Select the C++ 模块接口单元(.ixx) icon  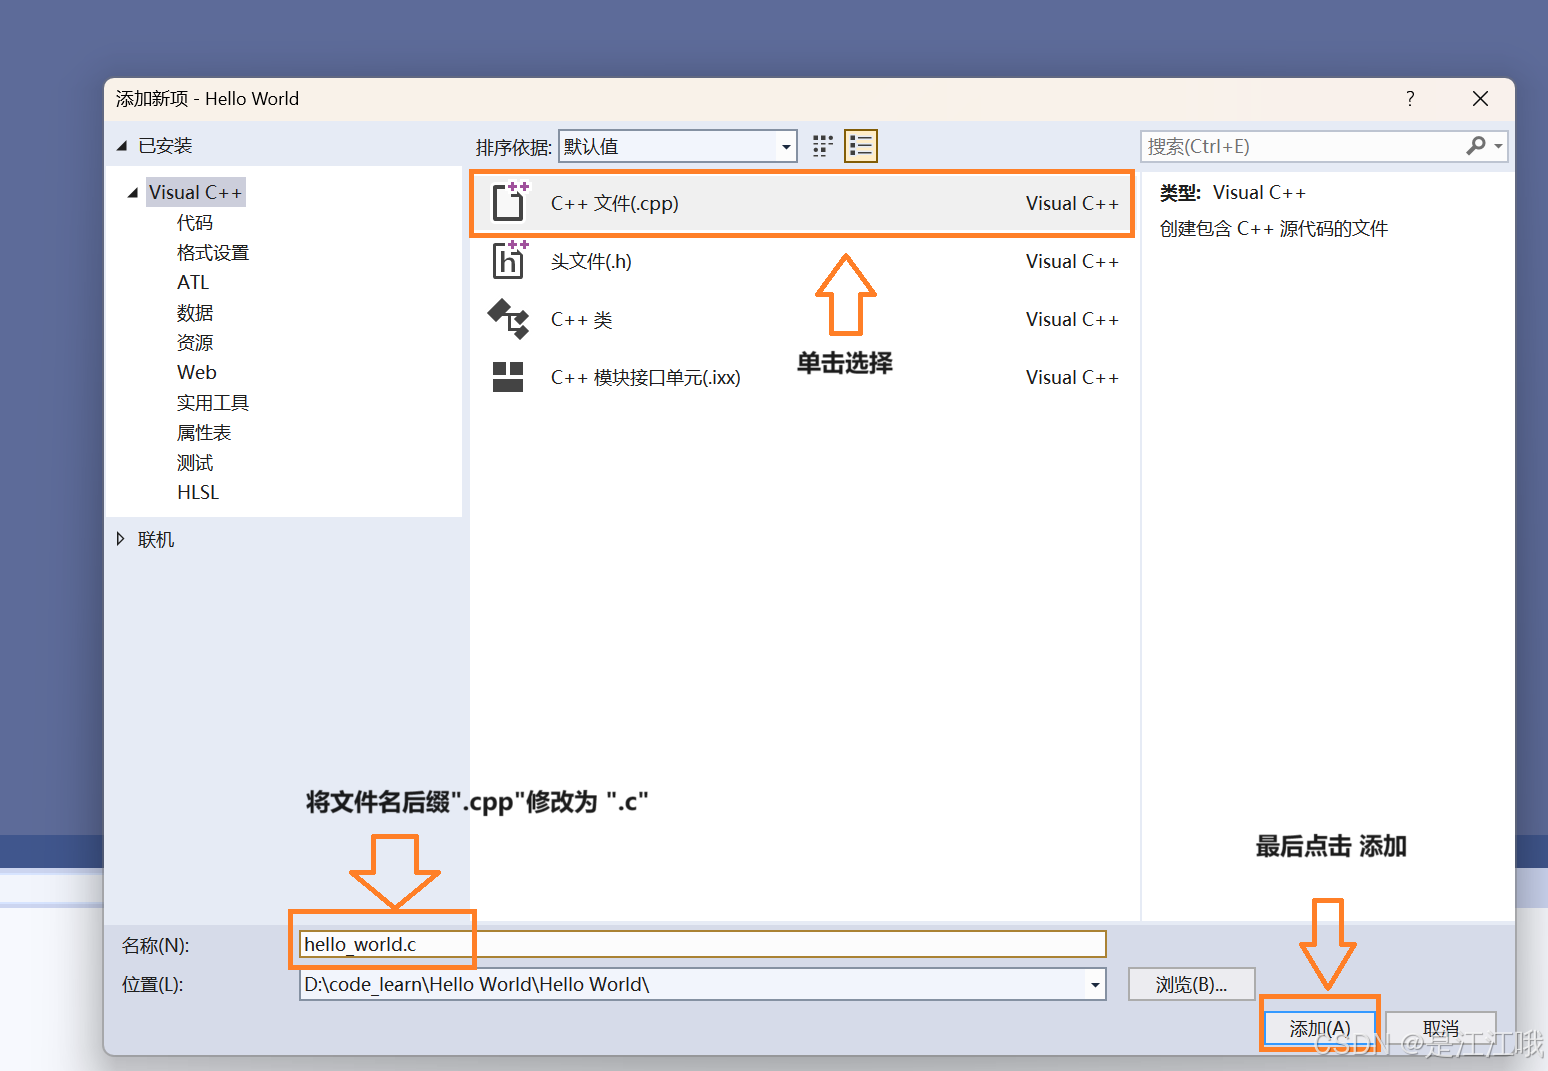point(508,377)
